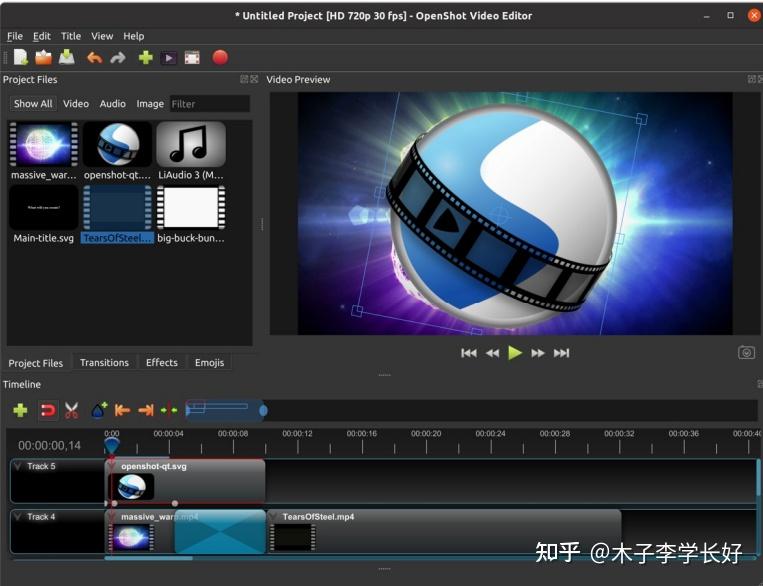The image size is (763, 586).
Task: Jump to Previous Marker arrow icon
Action: click(122, 410)
